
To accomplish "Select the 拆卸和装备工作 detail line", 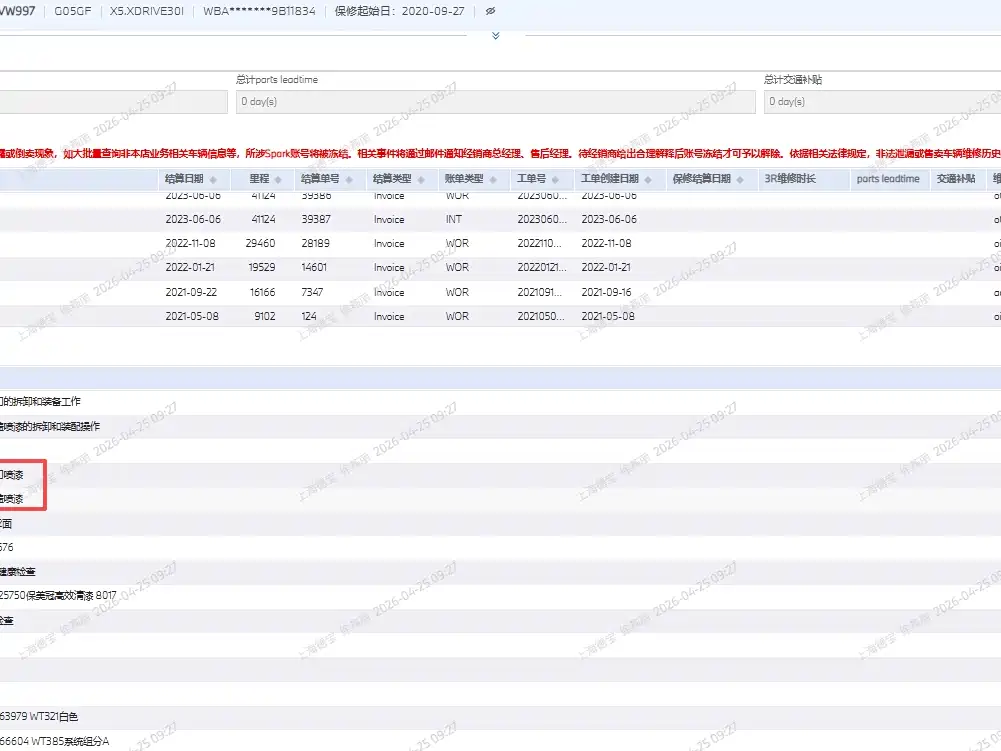I will tap(500, 402).
